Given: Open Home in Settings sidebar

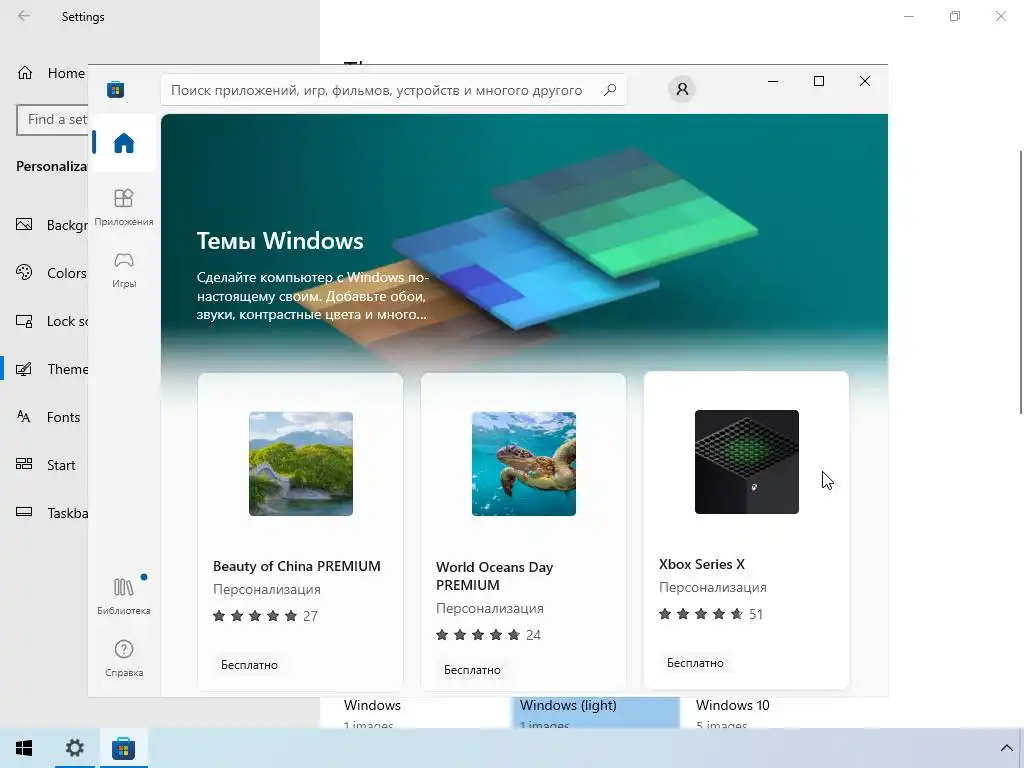Looking at the screenshot, I should click(x=51, y=73).
